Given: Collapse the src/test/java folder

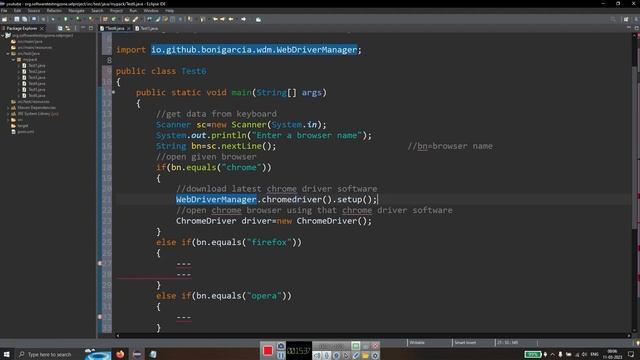Looking at the screenshot, I should coord(8,53).
